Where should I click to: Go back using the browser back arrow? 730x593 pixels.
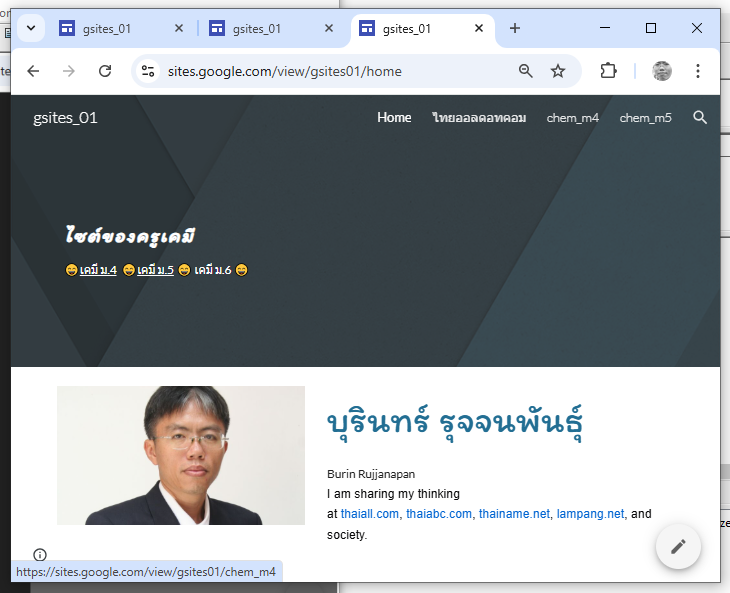[33, 71]
